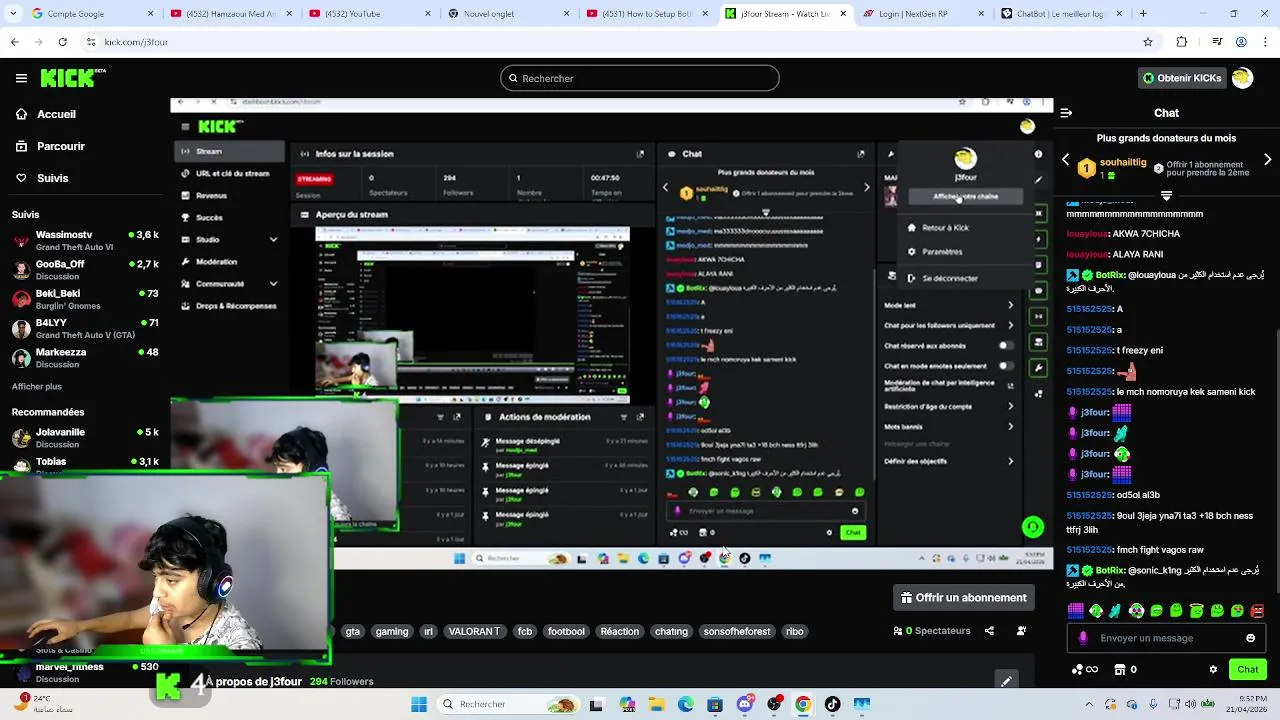Screen dimensions: 1280x720
Task: Click microphone icon in message field
Action: (x=1083, y=638)
